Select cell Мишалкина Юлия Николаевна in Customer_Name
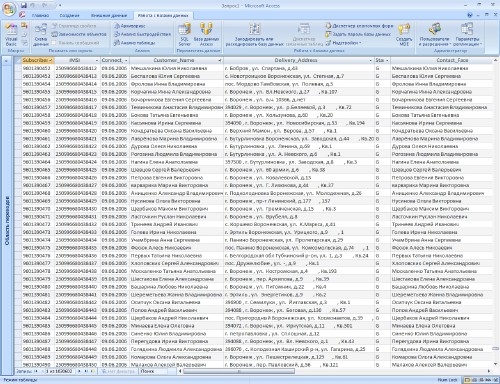Screen dimensions: 500x384 click(177, 68)
